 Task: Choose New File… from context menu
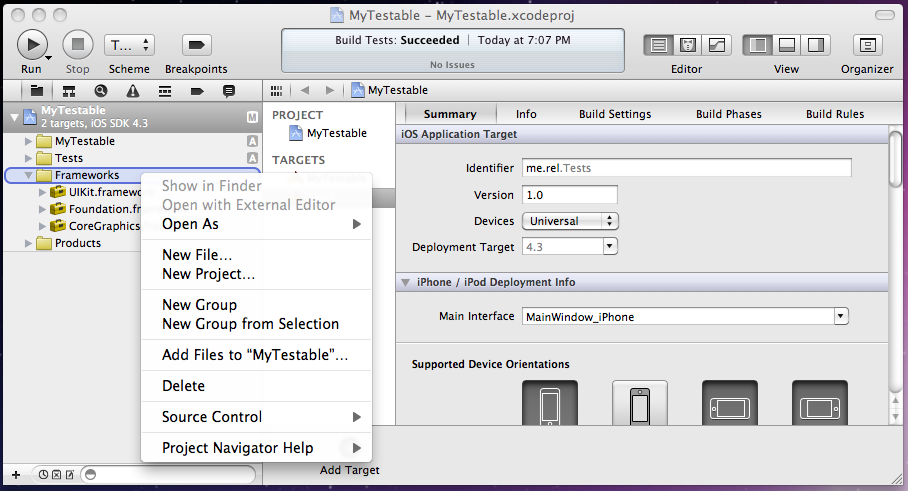(x=256, y=255)
